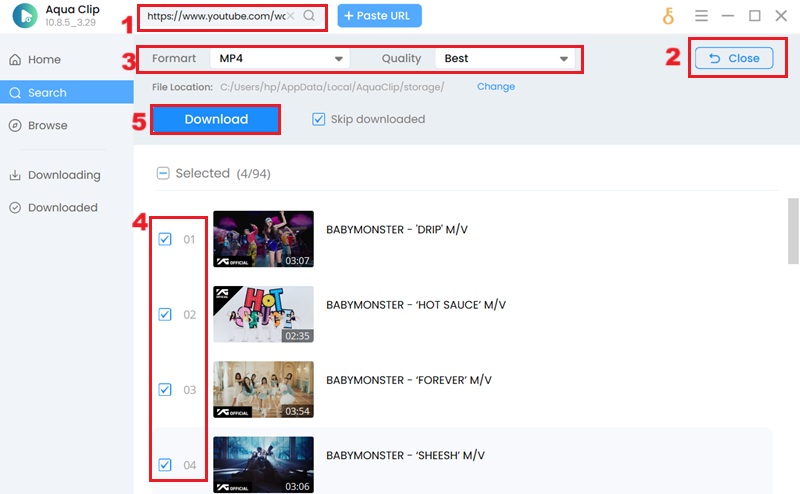Click title BABYMONSTER - 'FOREVER' M/V

(x=409, y=380)
